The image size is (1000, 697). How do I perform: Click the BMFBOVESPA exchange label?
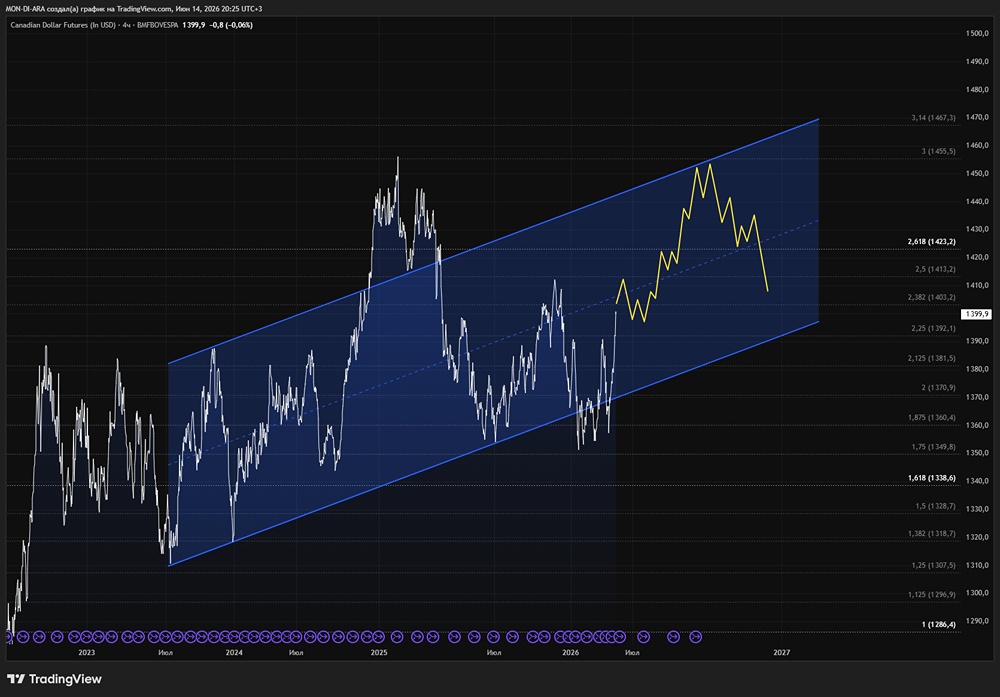(x=158, y=25)
